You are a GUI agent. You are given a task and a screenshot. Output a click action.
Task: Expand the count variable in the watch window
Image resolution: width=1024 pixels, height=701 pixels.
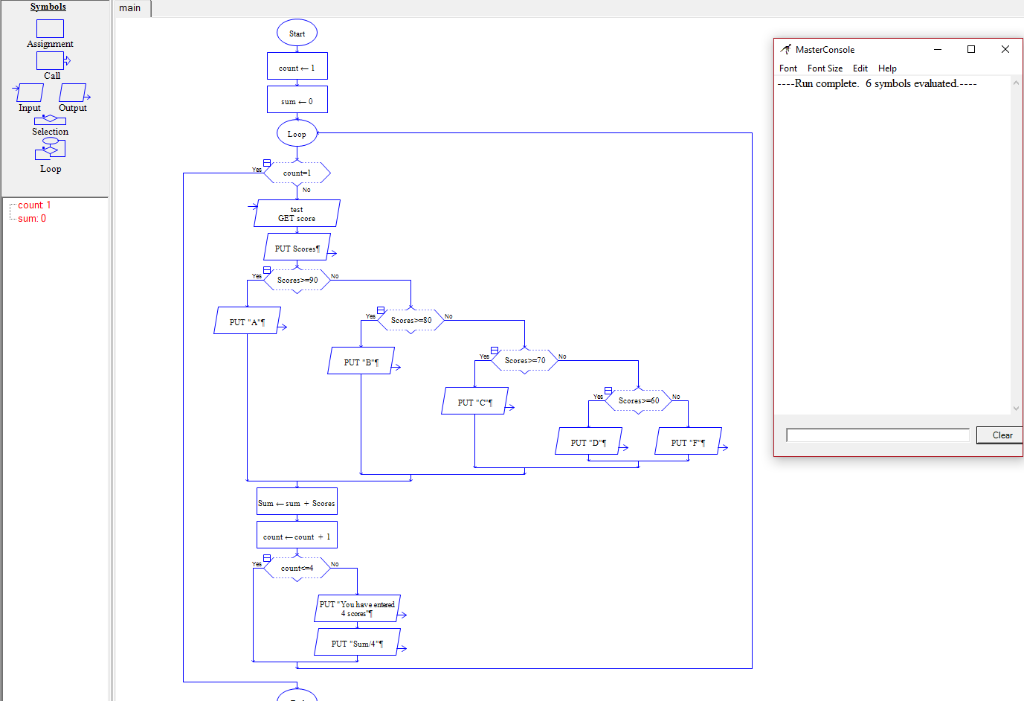(x=9, y=204)
